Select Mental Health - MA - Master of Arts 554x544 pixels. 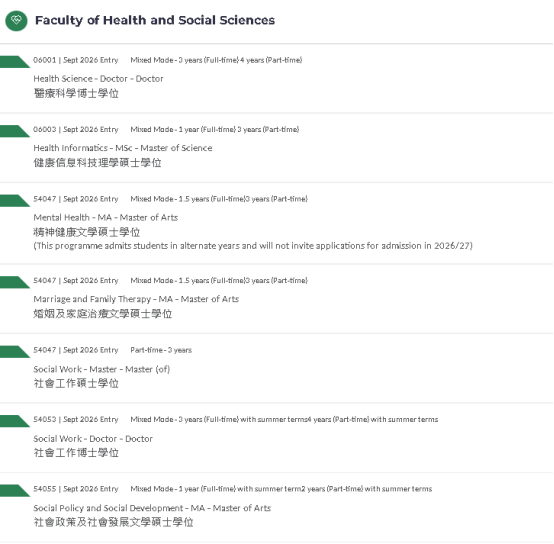pos(105,218)
